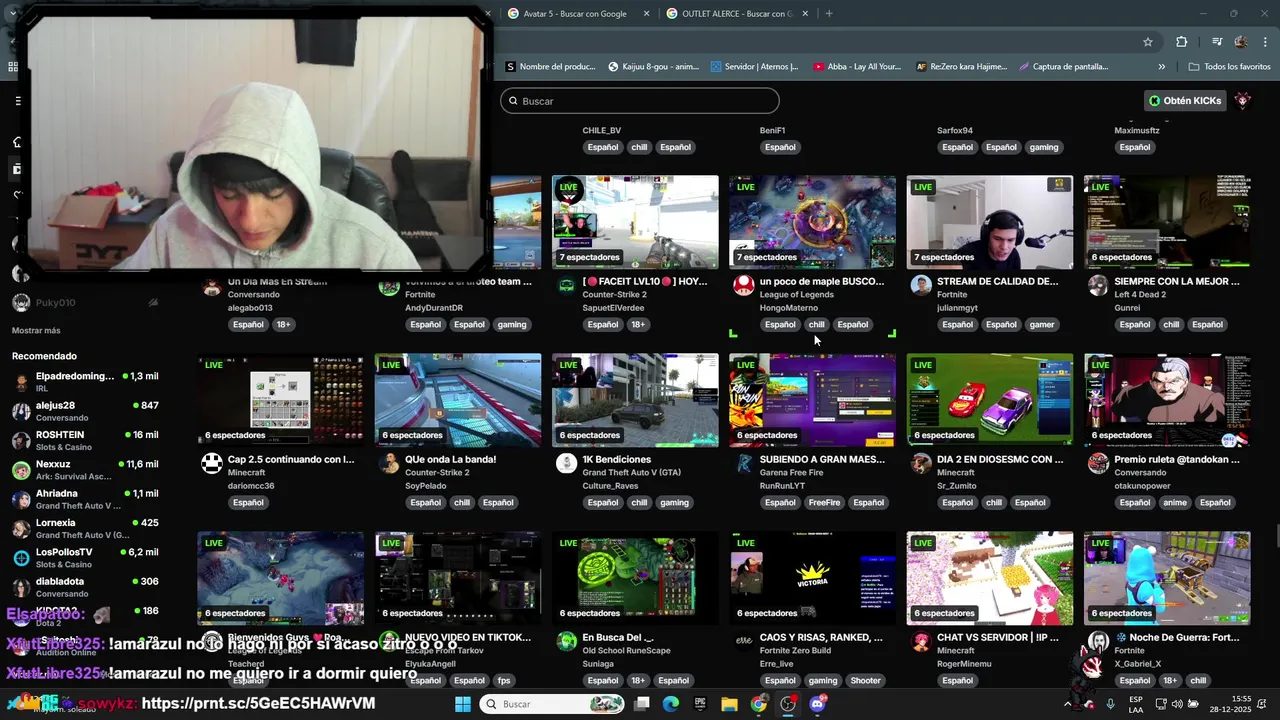The image size is (1280, 720).
Task: Open the Nombre del produc... bookmark
Action: click(550, 67)
